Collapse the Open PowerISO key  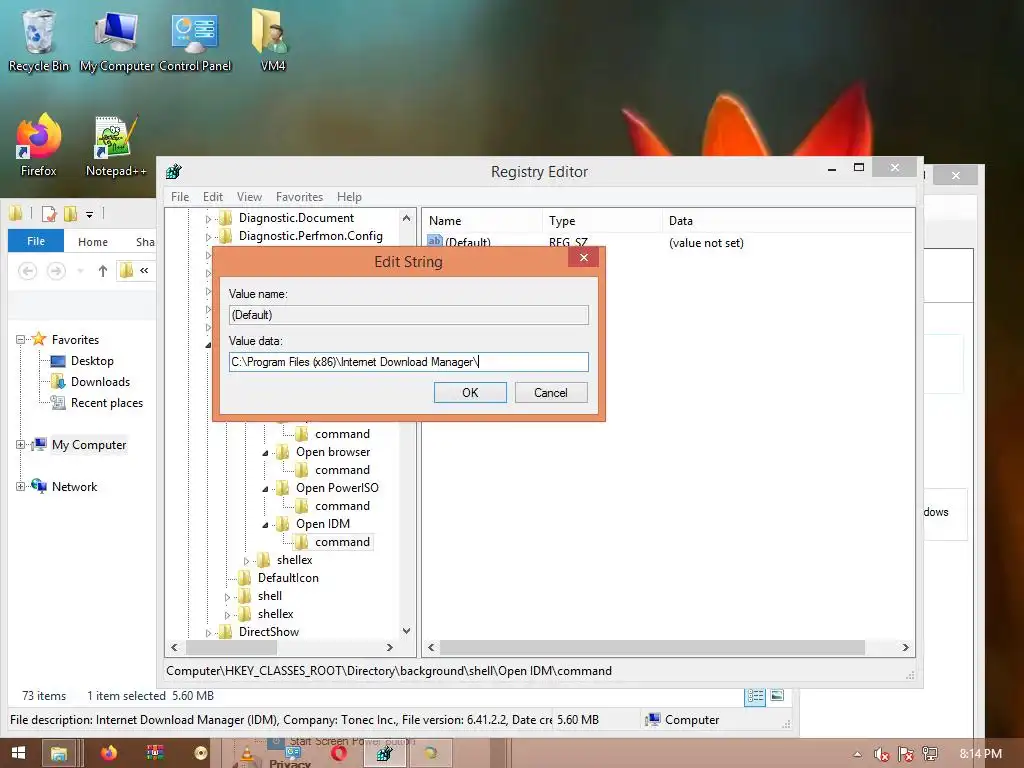(265, 489)
